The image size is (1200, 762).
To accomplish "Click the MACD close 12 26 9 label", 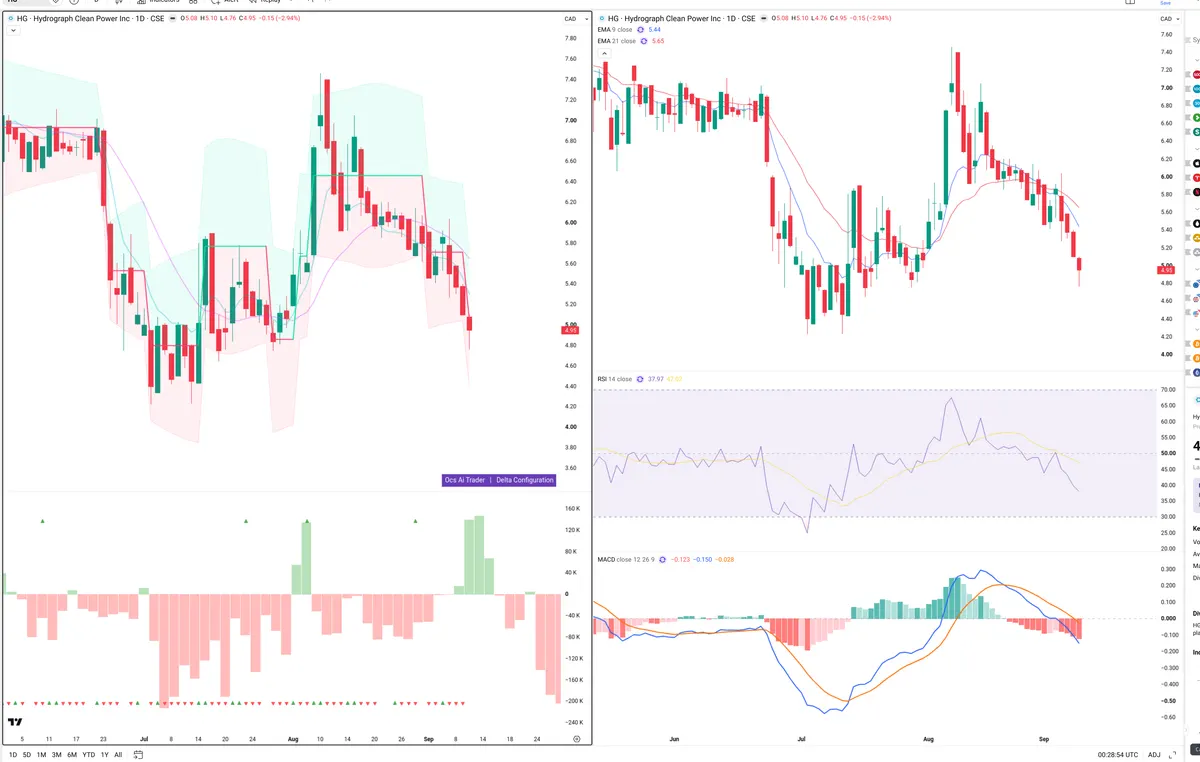I will pyautogui.click(x=624, y=559).
